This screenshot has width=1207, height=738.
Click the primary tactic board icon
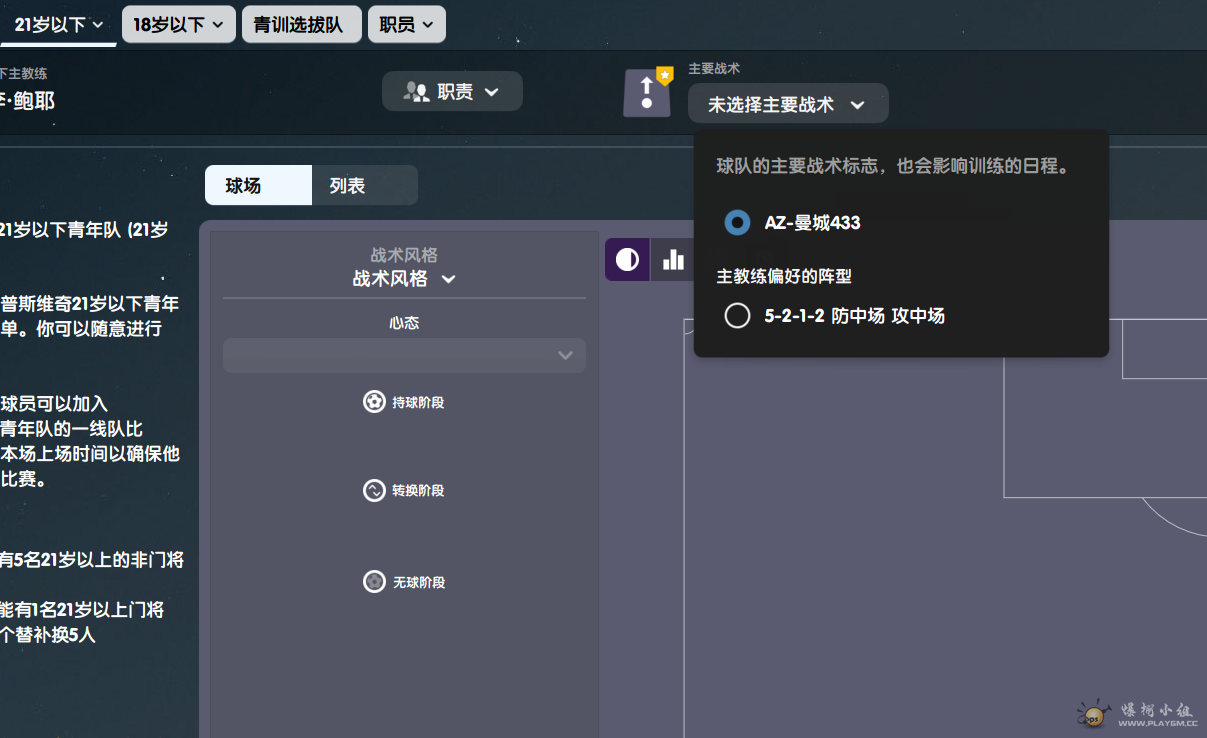[647, 91]
